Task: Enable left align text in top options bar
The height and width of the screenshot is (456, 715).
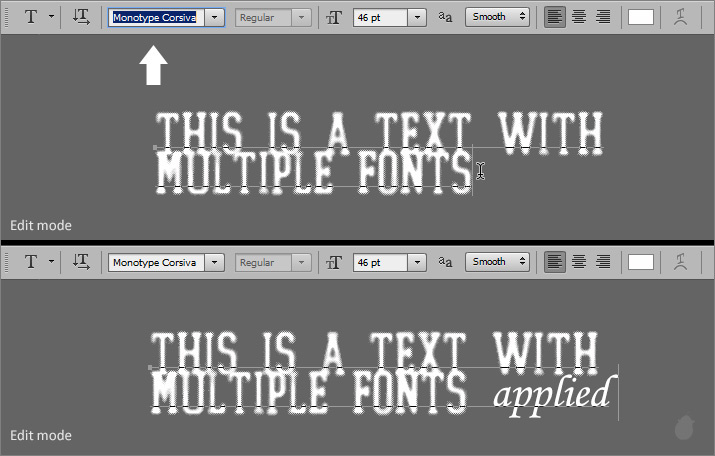Action: pyautogui.click(x=555, y=17)
